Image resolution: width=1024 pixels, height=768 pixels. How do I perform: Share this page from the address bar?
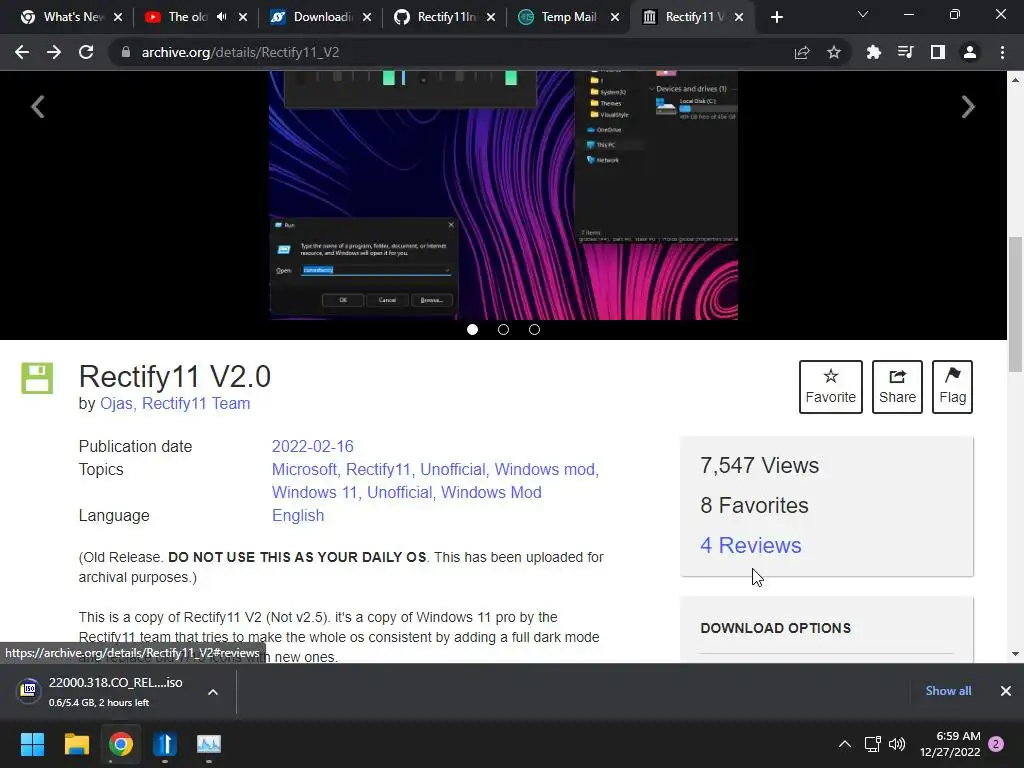[802, 52]
